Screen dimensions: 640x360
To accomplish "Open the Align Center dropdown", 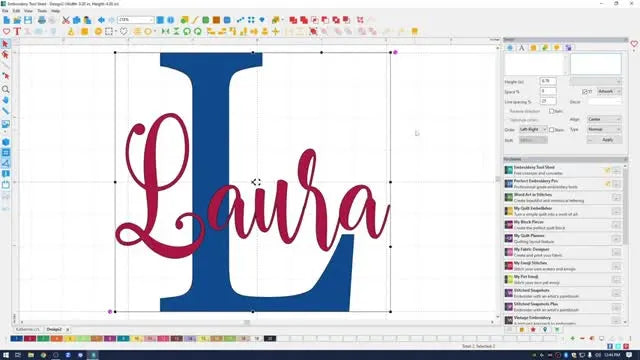I will 604,119.
